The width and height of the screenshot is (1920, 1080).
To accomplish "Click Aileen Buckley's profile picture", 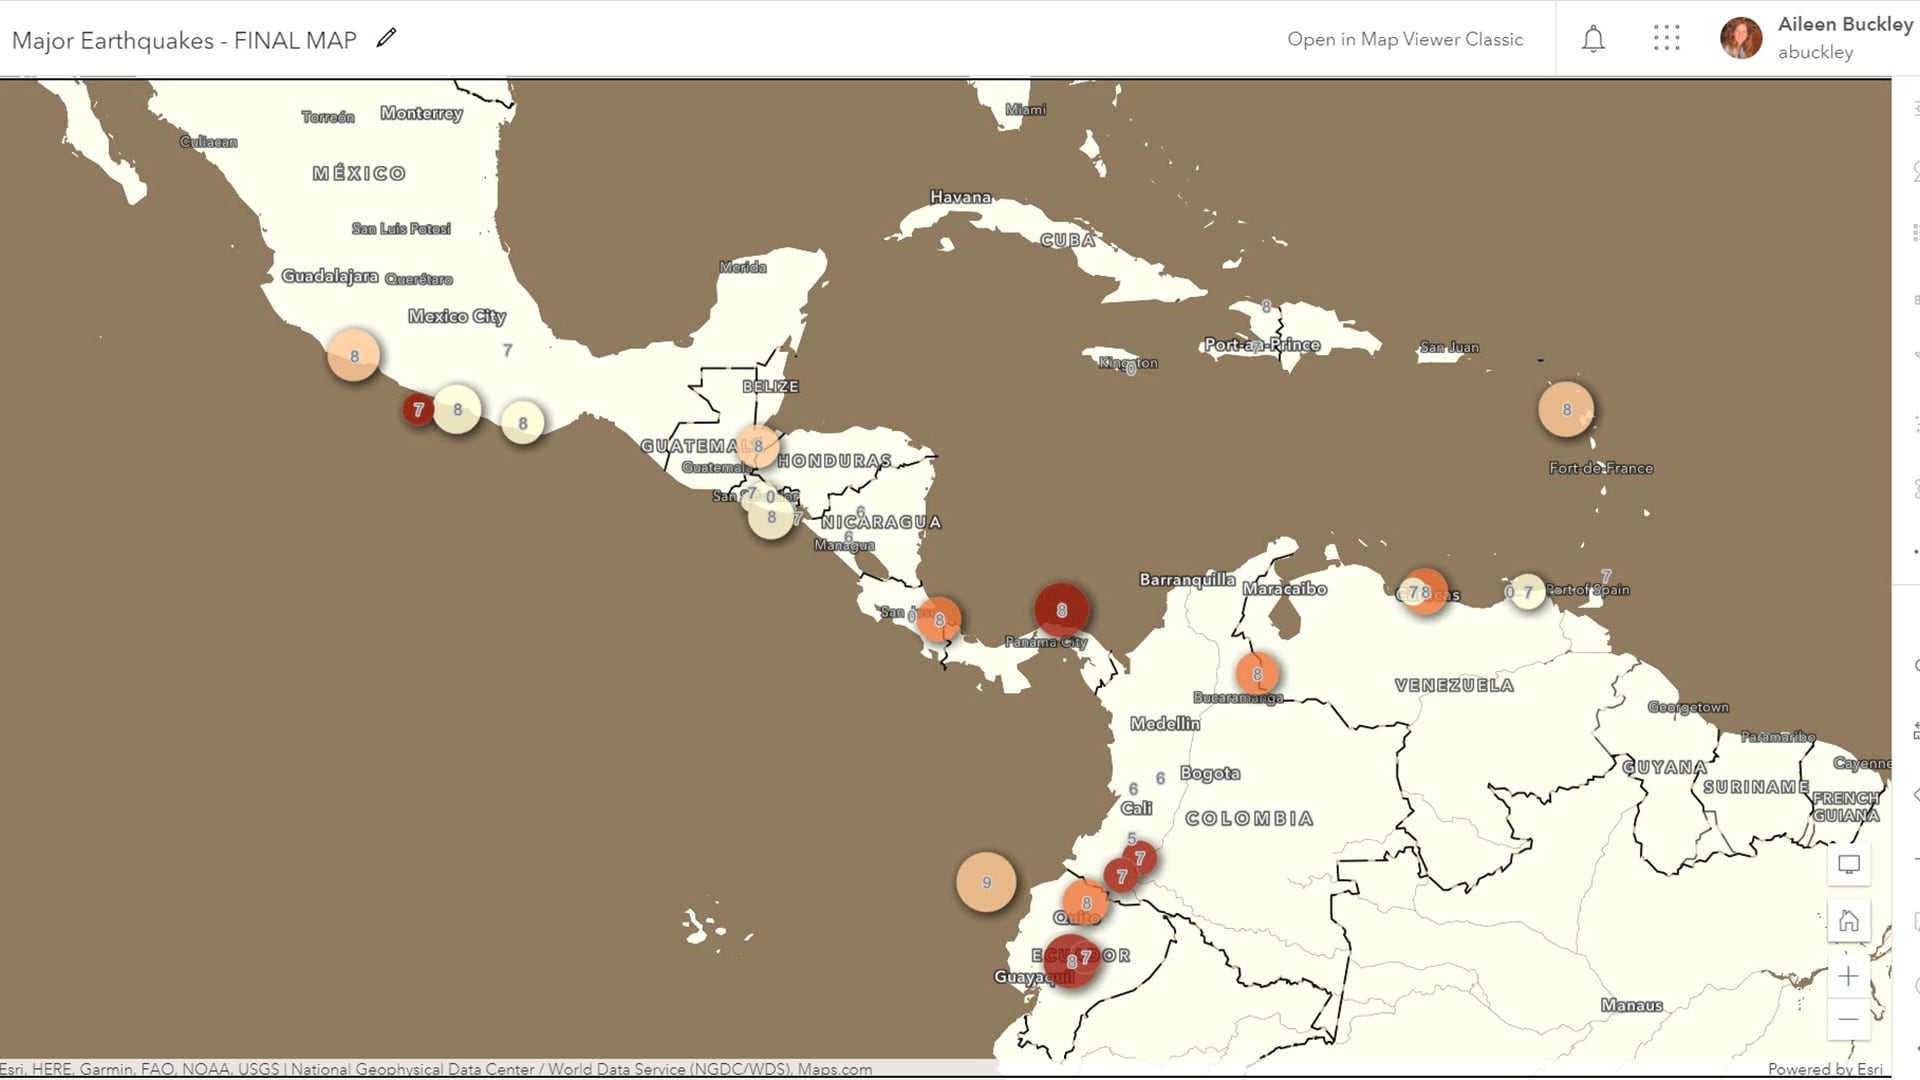I will 1740,38.
